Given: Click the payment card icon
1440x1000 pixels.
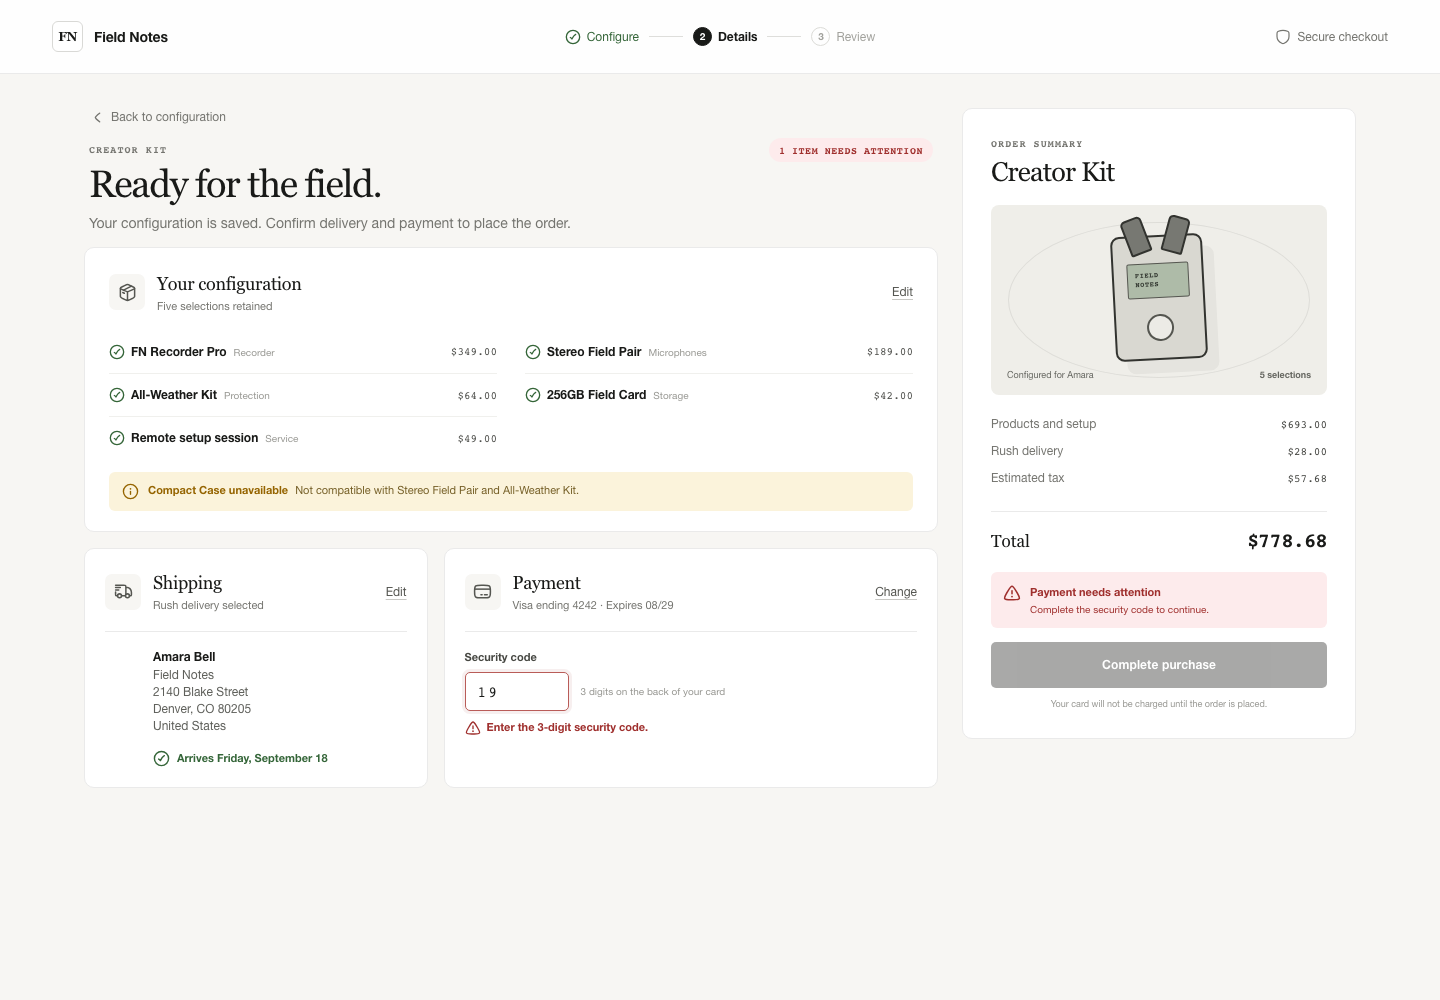Looking at the screenshot, I should point(482,592).
